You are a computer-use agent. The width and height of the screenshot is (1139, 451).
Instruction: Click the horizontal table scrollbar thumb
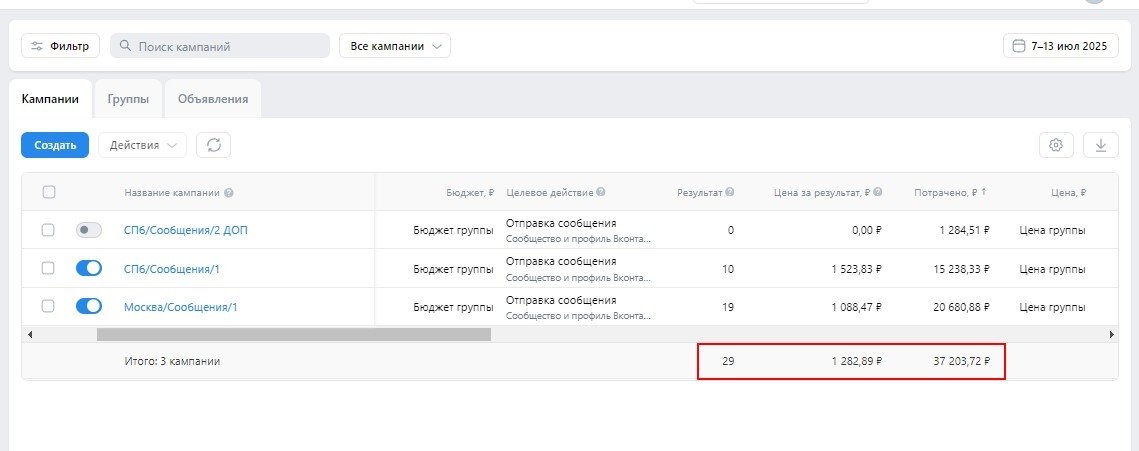coord(293,334)
